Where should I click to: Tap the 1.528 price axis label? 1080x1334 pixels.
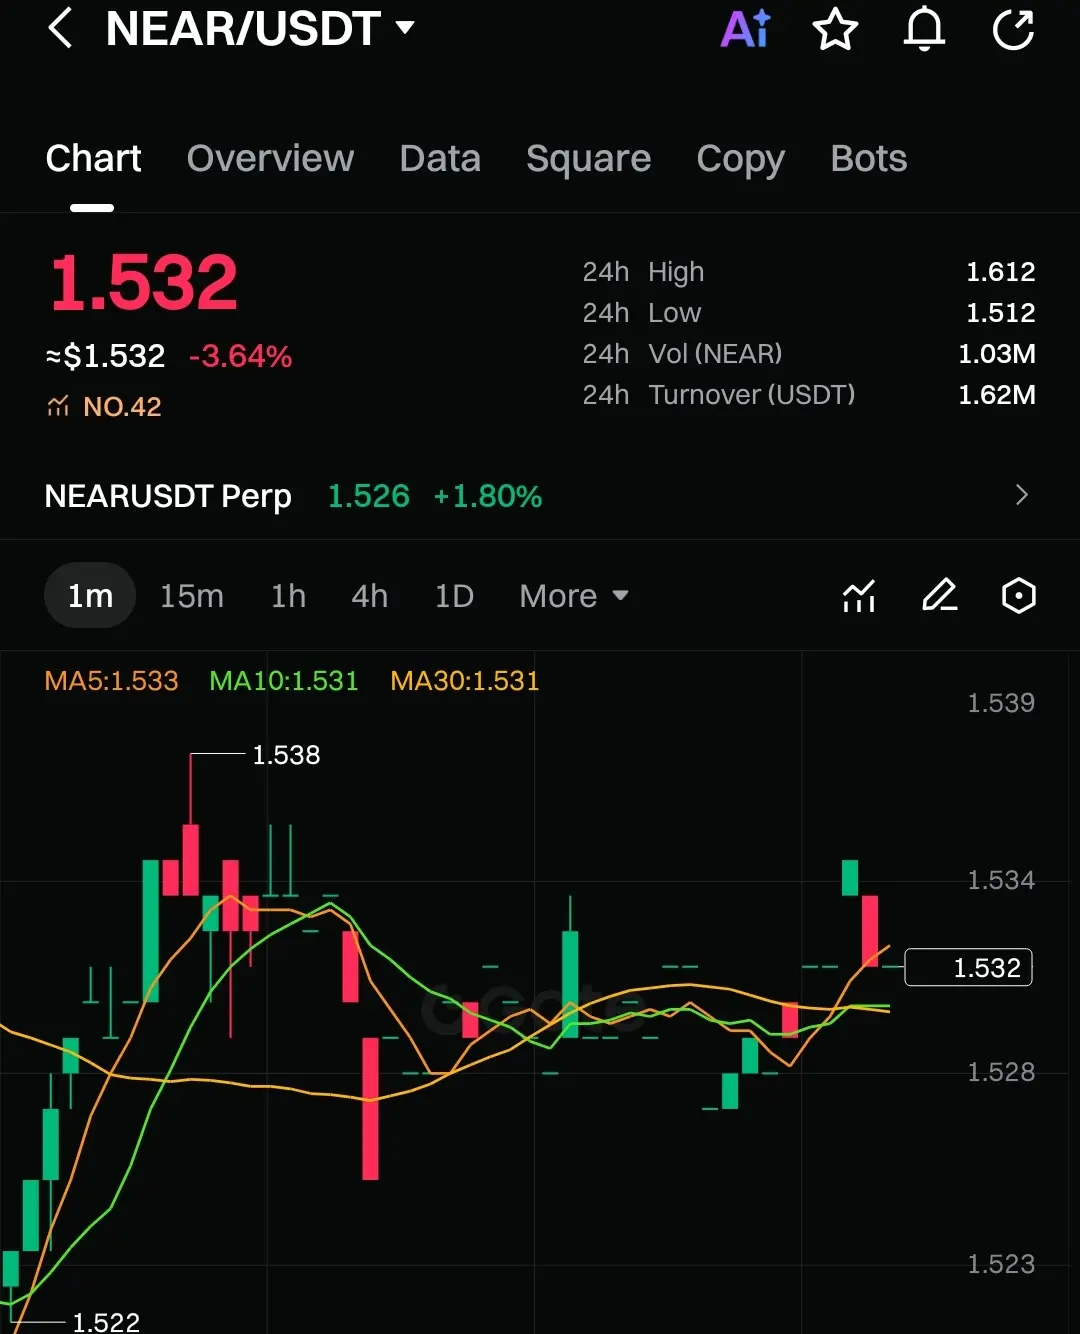(x=1001, y=1072)
